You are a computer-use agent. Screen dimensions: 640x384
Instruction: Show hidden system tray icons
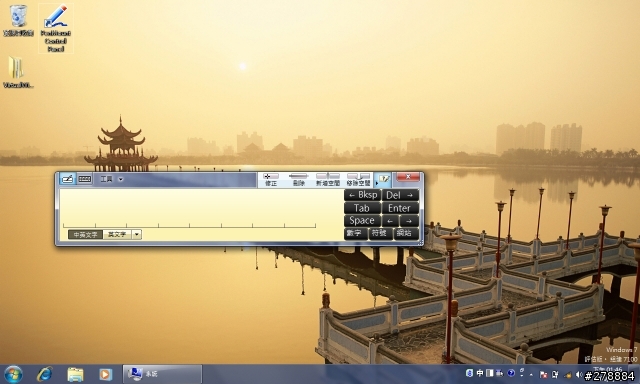531,374
